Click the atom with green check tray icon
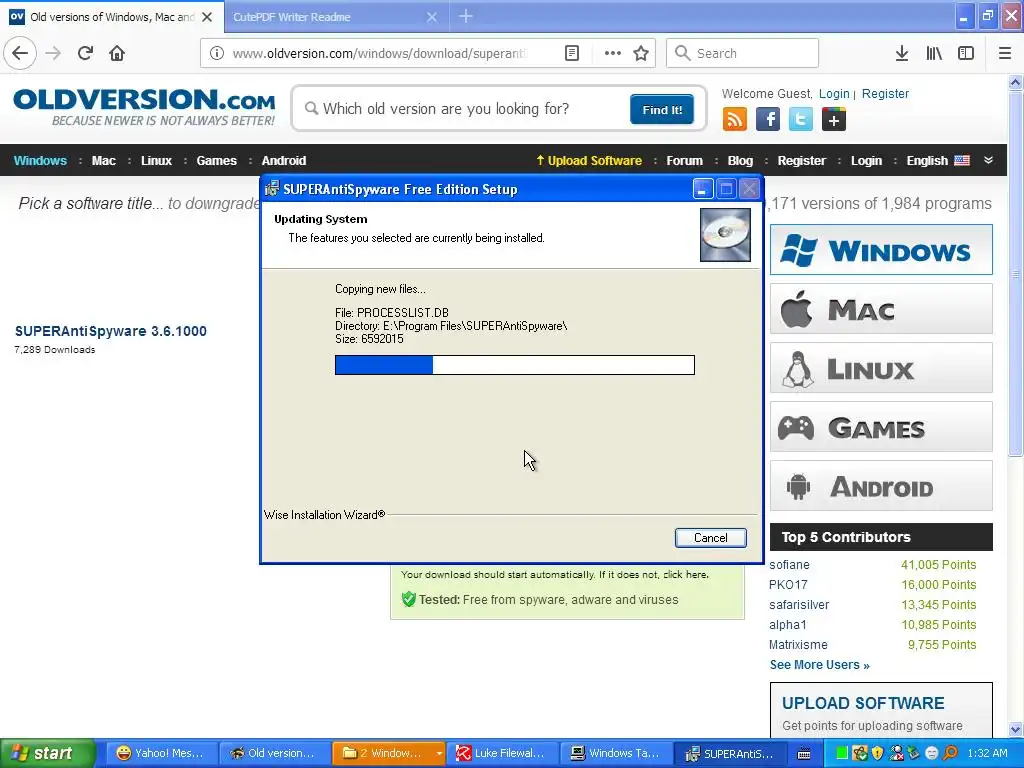The image size is (1024, 768). (x=859, y=754)
